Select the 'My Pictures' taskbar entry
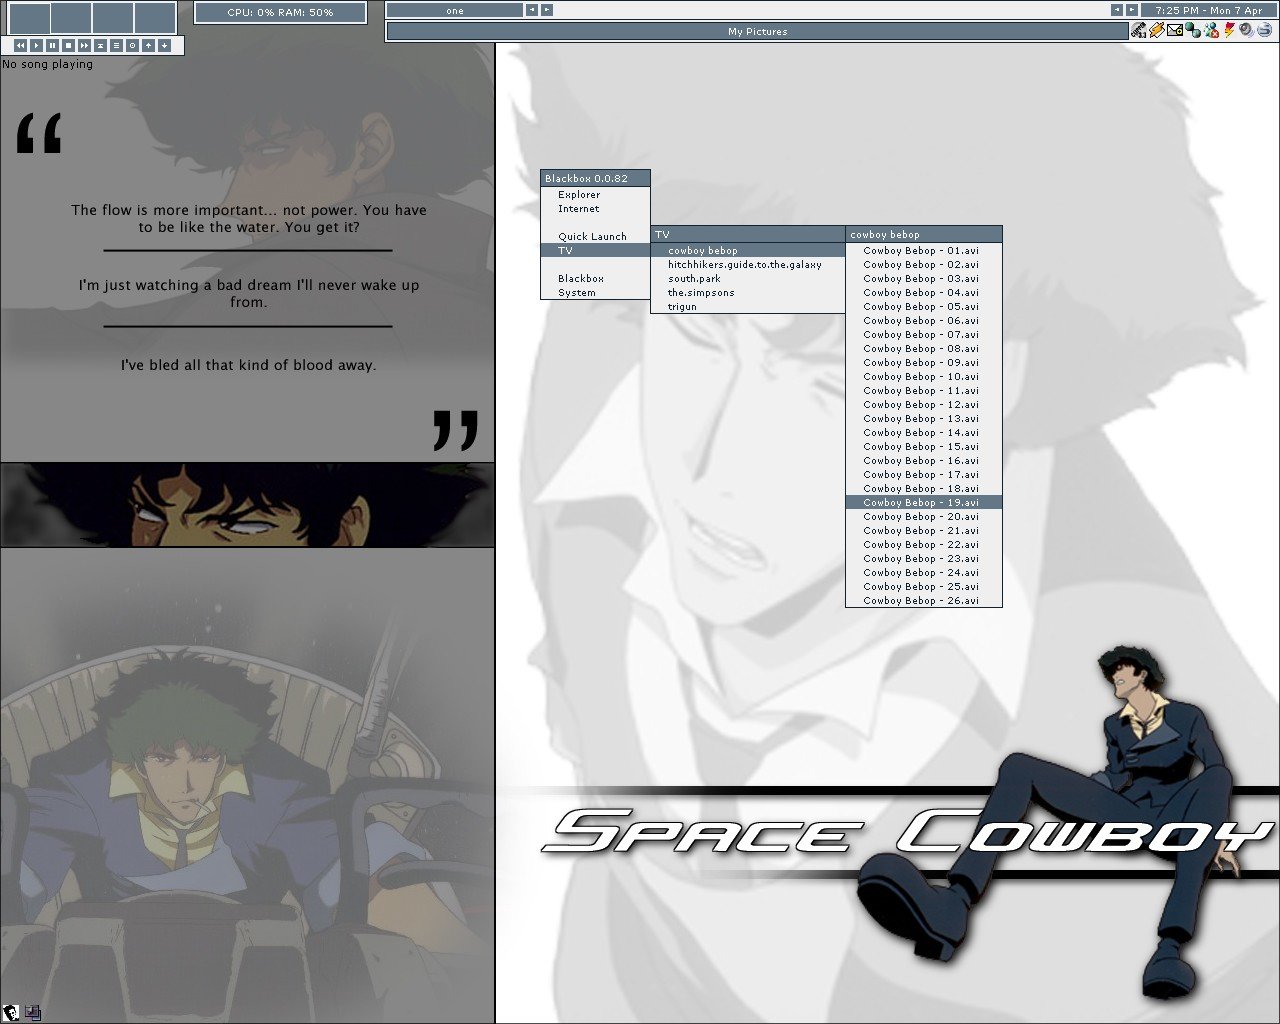 (757, 31)
